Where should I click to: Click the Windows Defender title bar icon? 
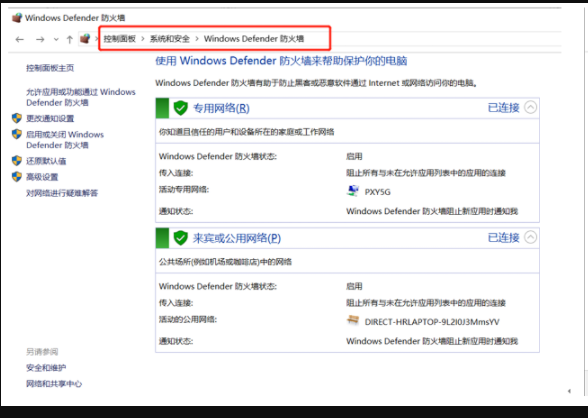[17, 18]
